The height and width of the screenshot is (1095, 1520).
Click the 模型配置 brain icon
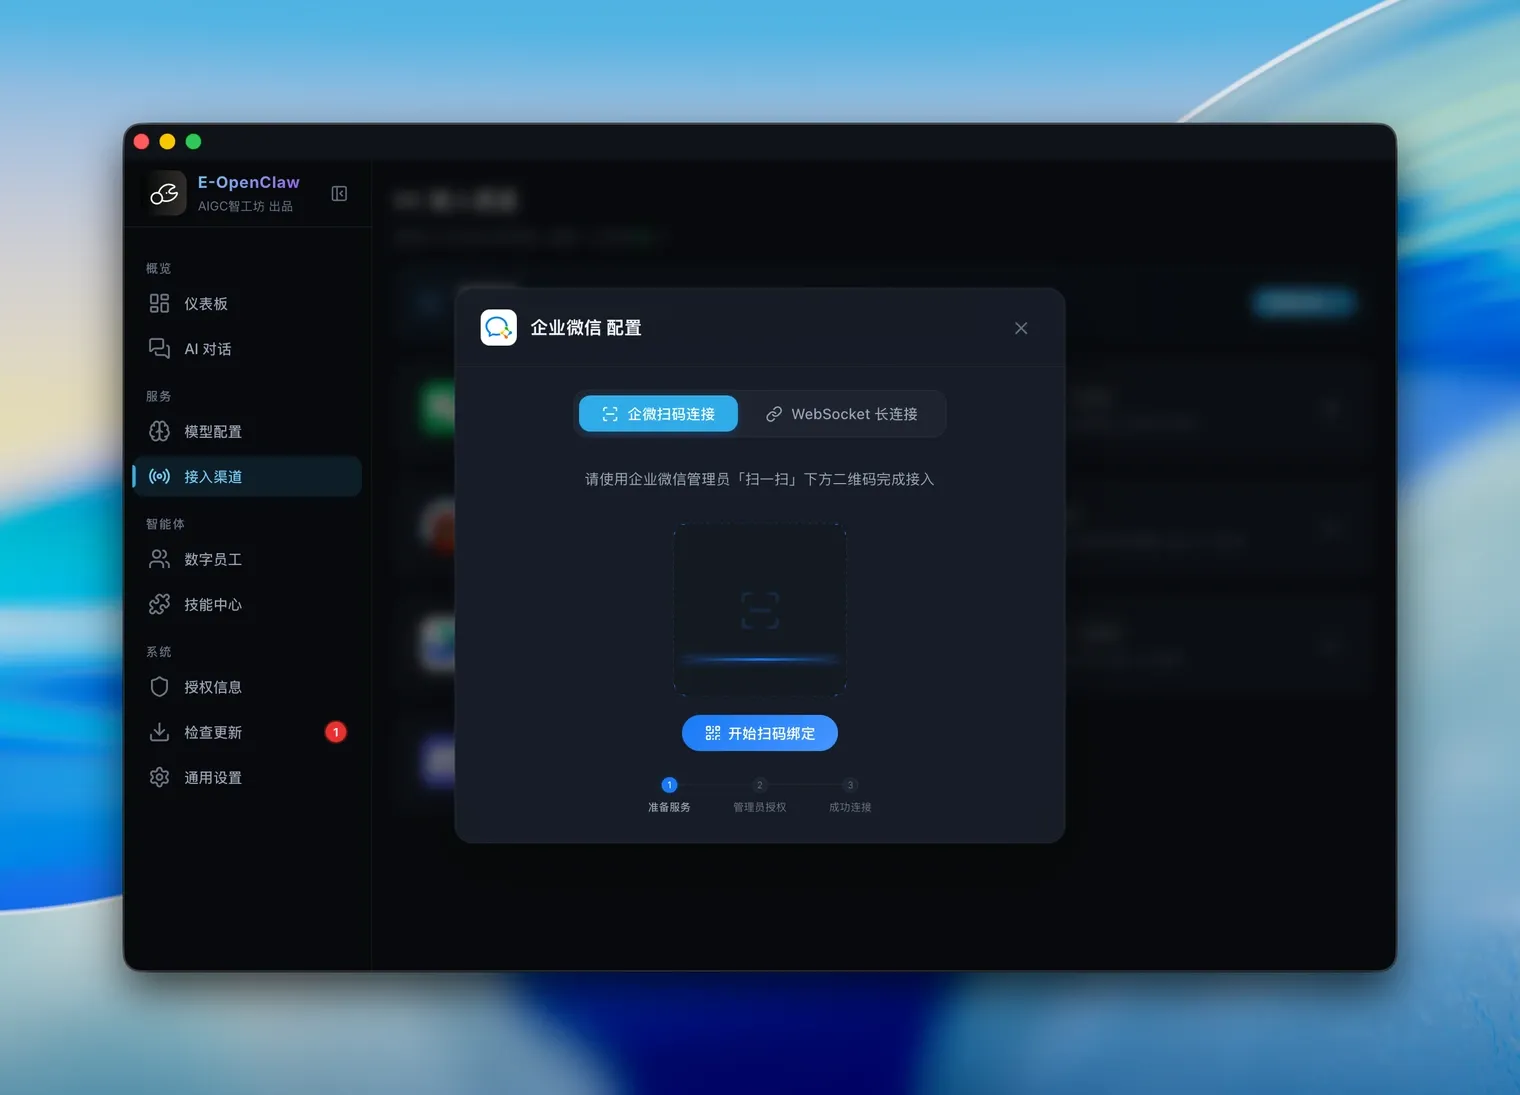tap(159, 431)
